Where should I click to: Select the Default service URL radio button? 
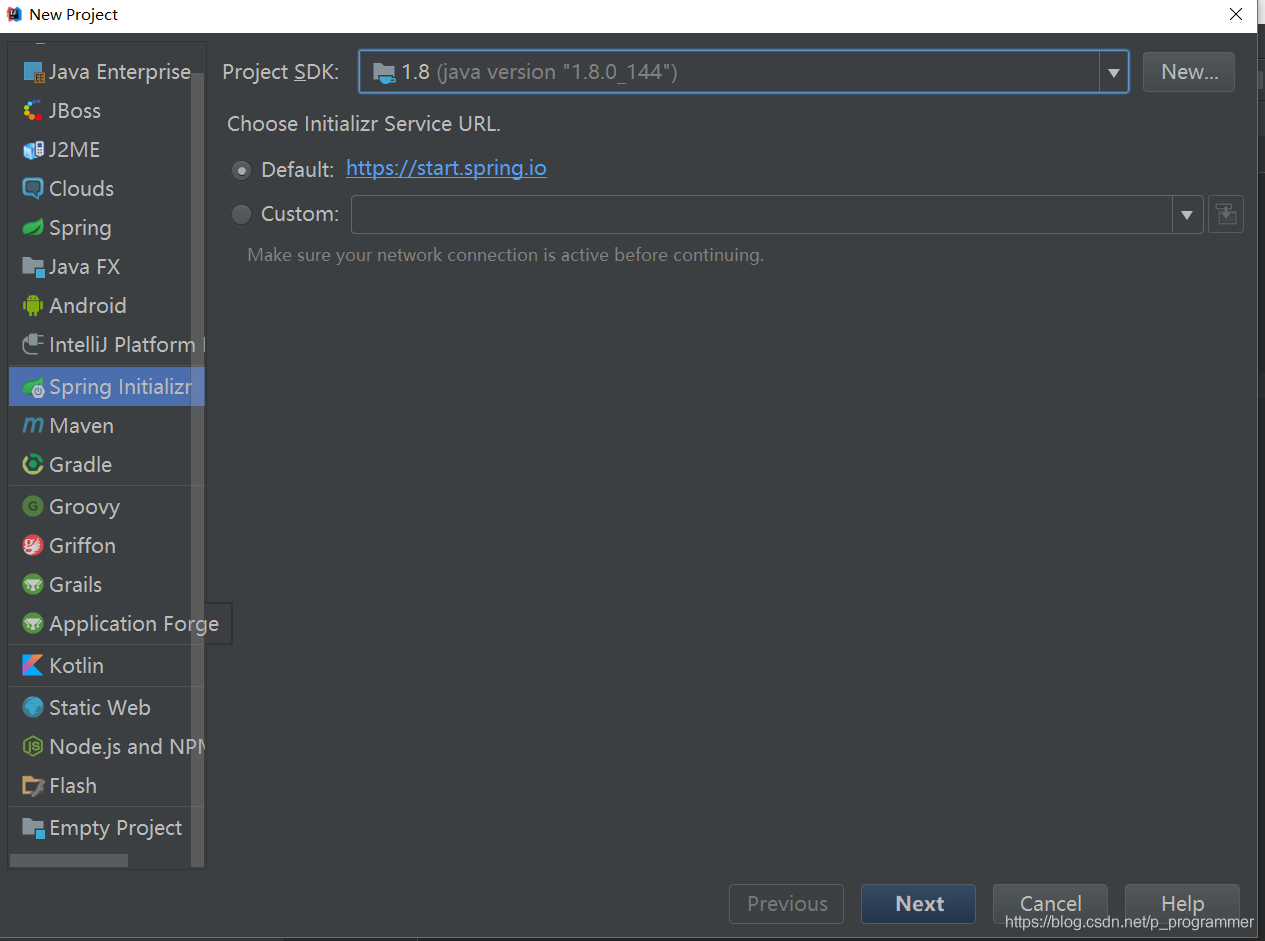[241, 170]
